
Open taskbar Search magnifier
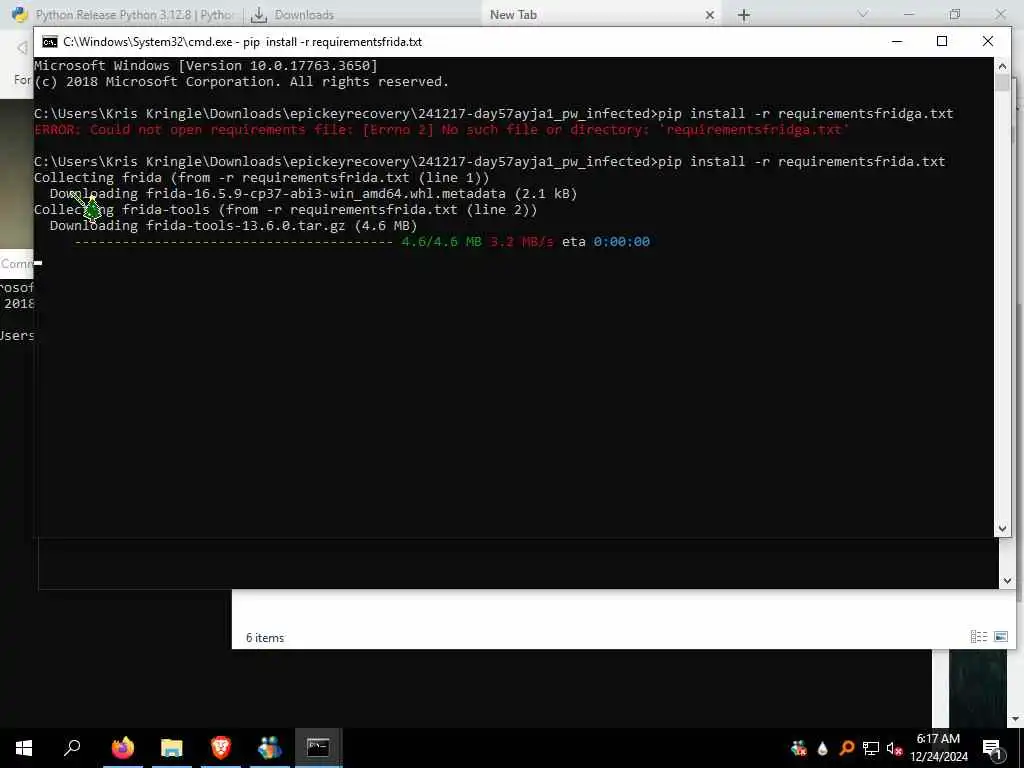(x=72, y=748)
